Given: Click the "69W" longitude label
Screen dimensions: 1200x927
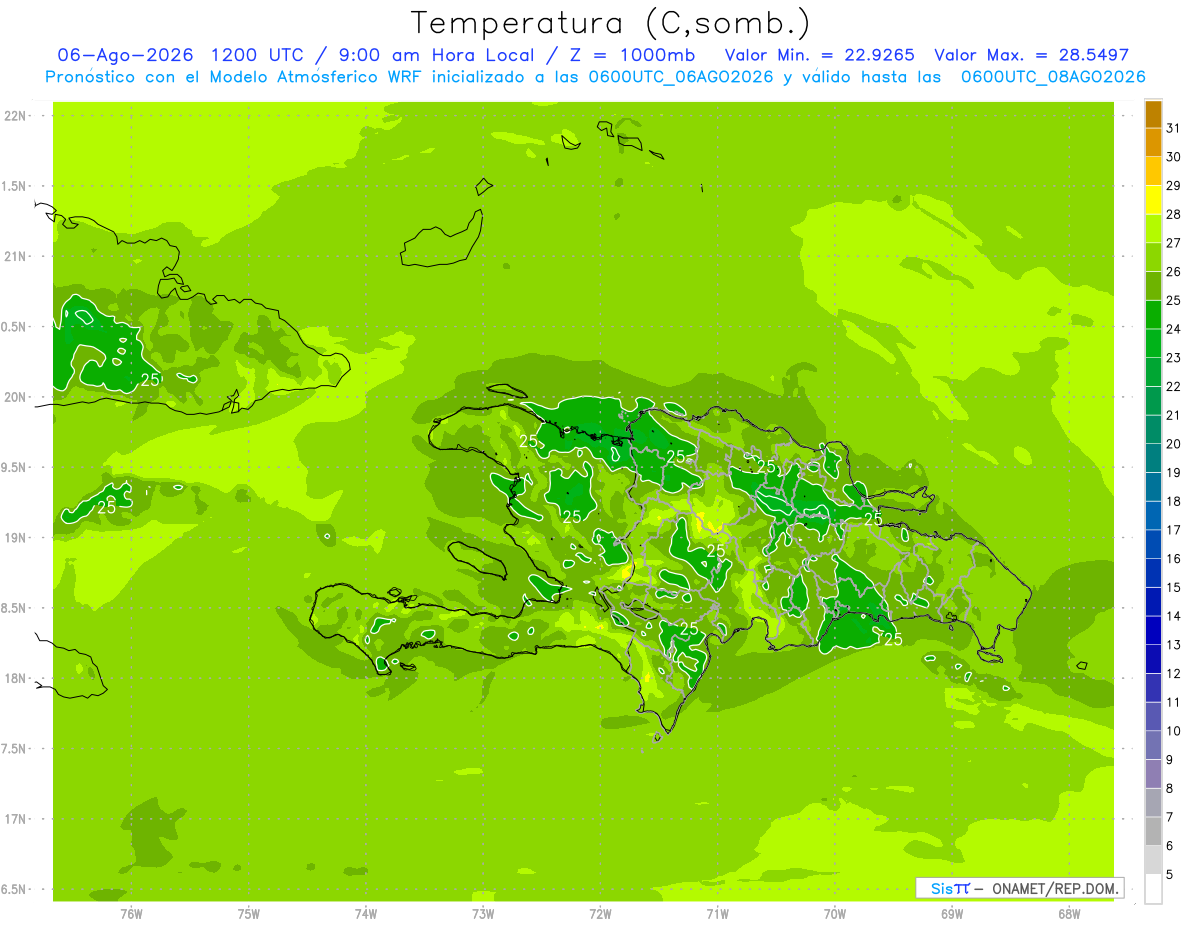Looking at the screenshot, I should coord(952,914).
